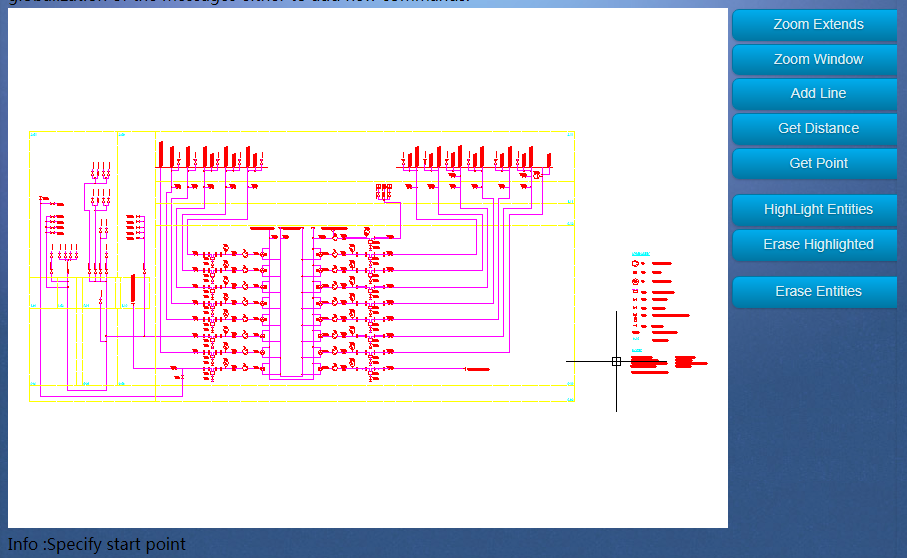907x558 pixels.
Task: Click the 'Info :Specify start point' status text
Action: 97,545
